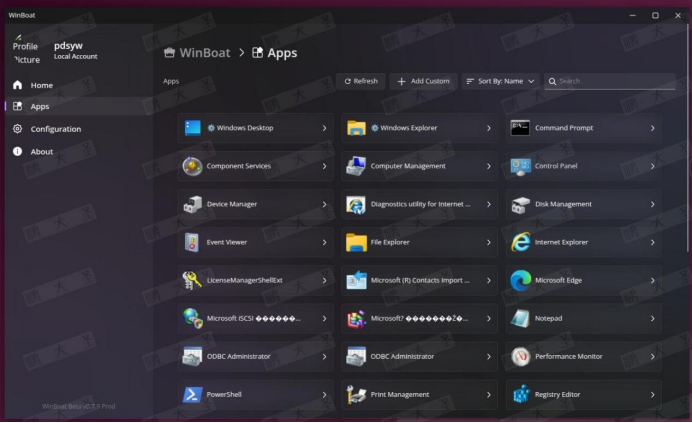Screen dimensions: 692x423
Task: Open the Sort By: Name dropdown
Action: (x=500, y=81)
